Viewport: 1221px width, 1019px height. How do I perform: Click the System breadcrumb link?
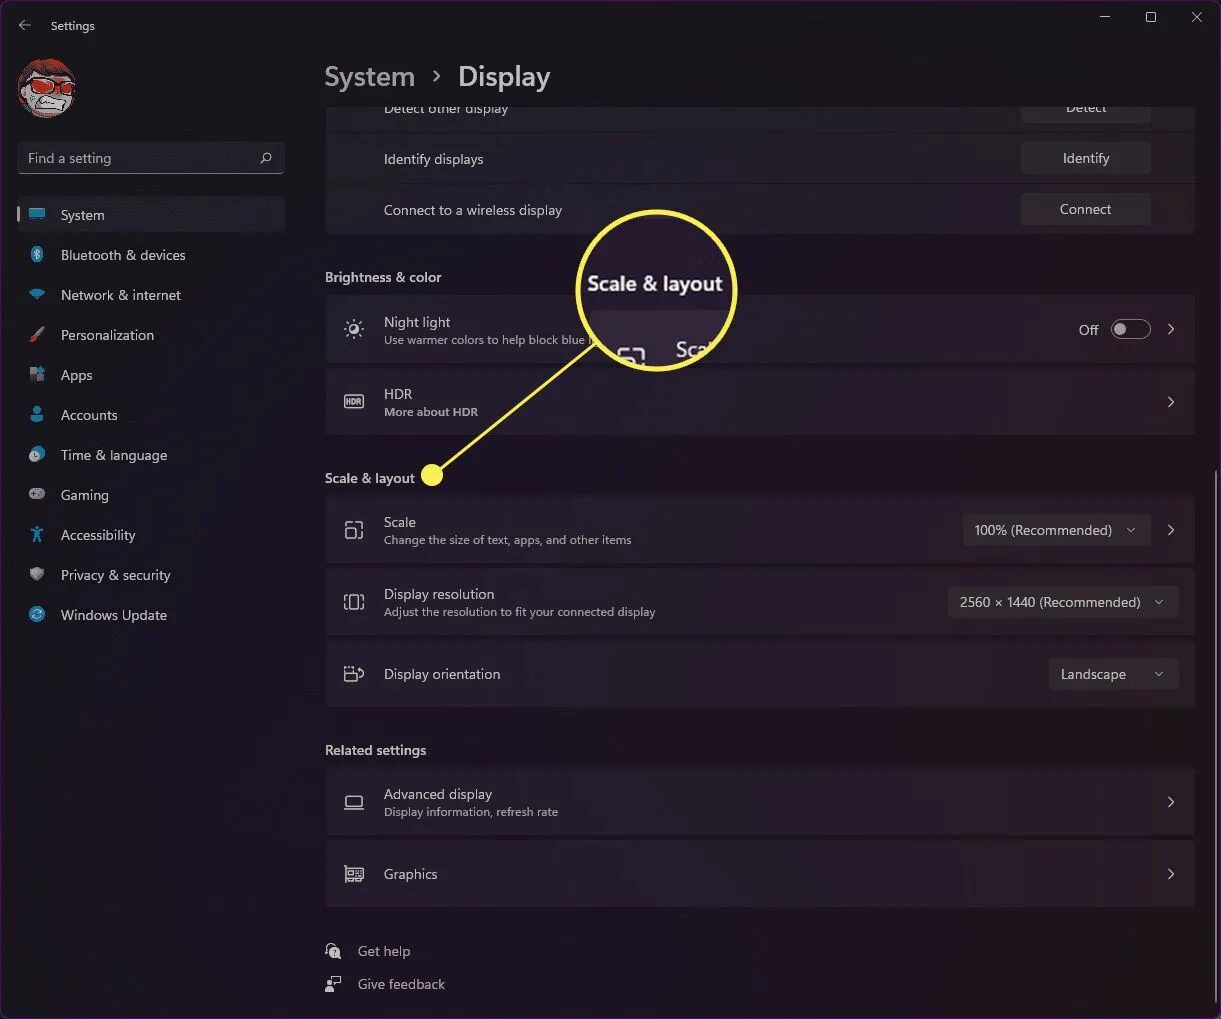tap(369, 77)
